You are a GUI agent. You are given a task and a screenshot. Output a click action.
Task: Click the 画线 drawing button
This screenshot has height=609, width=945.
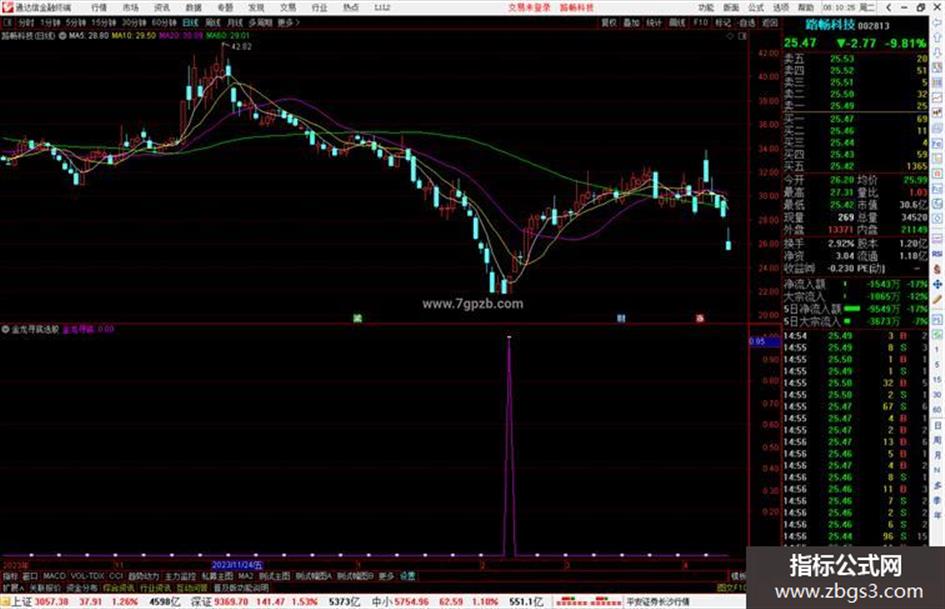pos(677,22)
